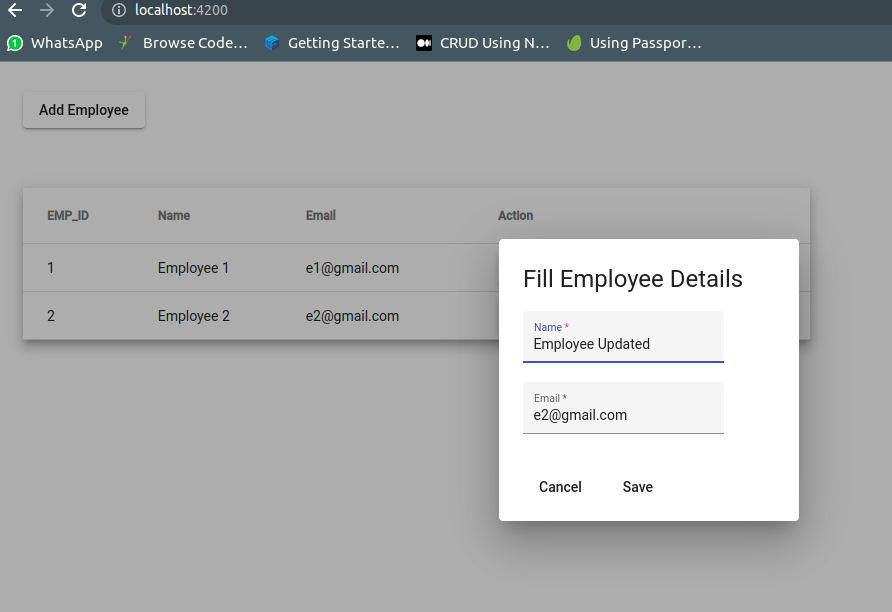Select the Employee 2 name cell
This screenshot has height=612, width=892.
click(x=194, y=316)
